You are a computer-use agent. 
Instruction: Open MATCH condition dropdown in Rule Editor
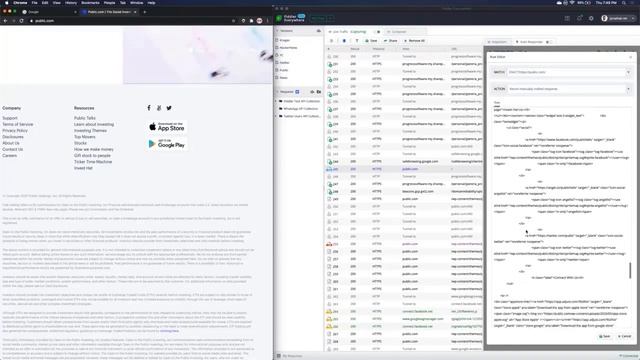click(628, 72)
